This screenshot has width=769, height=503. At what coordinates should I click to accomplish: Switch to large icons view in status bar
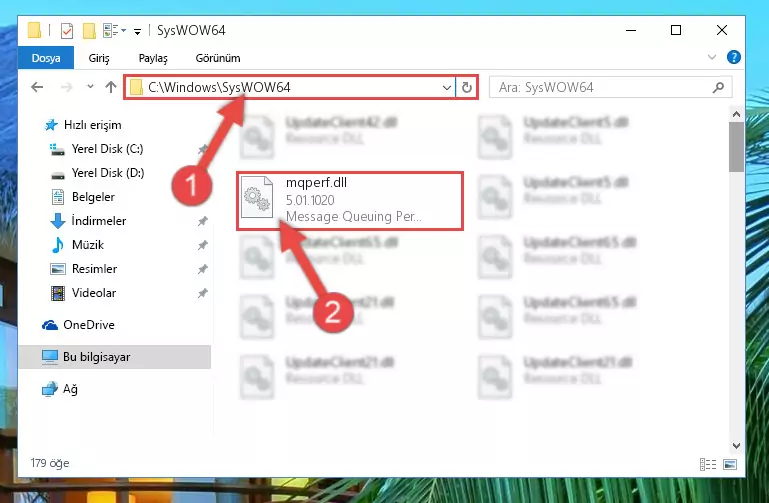pos(730,464)
